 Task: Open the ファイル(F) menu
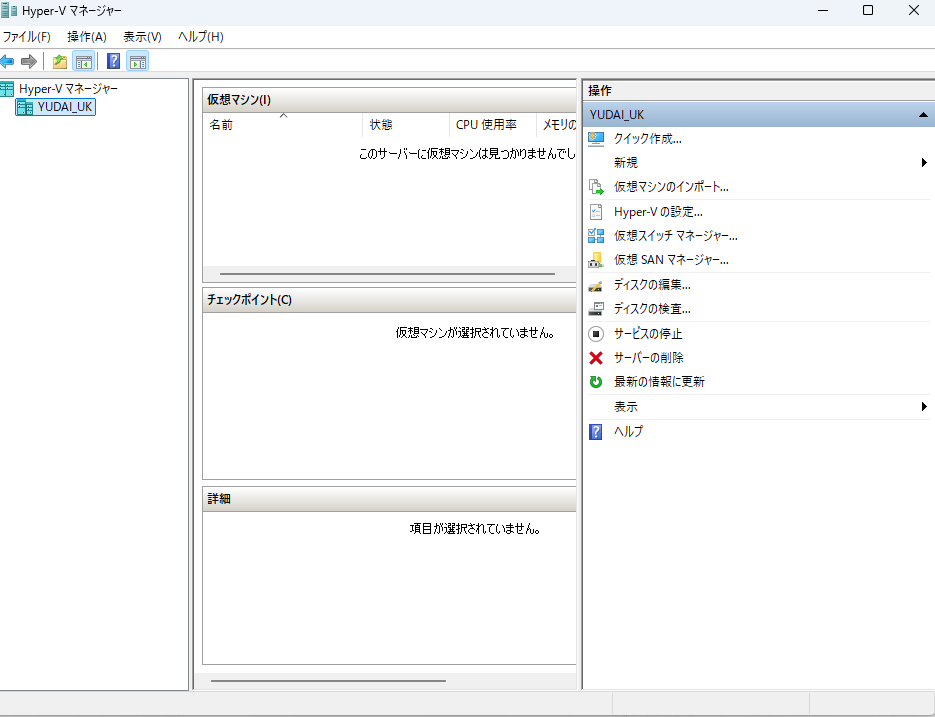point(27,36)
